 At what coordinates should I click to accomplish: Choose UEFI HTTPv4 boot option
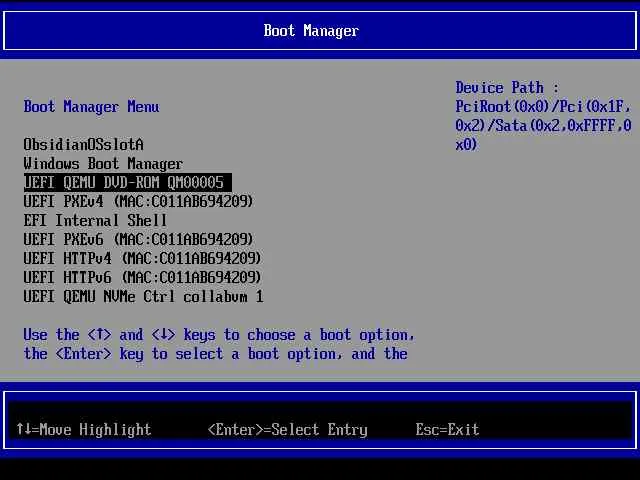pyautogui.click(x=142, y=258)
